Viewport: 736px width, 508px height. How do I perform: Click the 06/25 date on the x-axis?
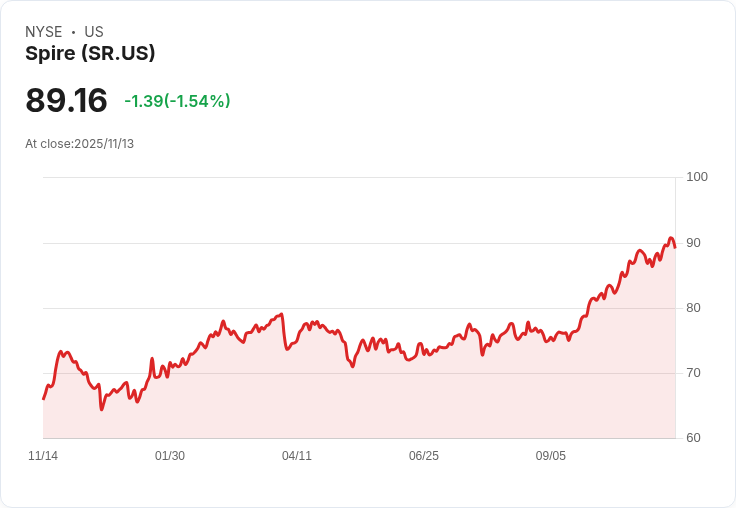click(x=424, y=456)
